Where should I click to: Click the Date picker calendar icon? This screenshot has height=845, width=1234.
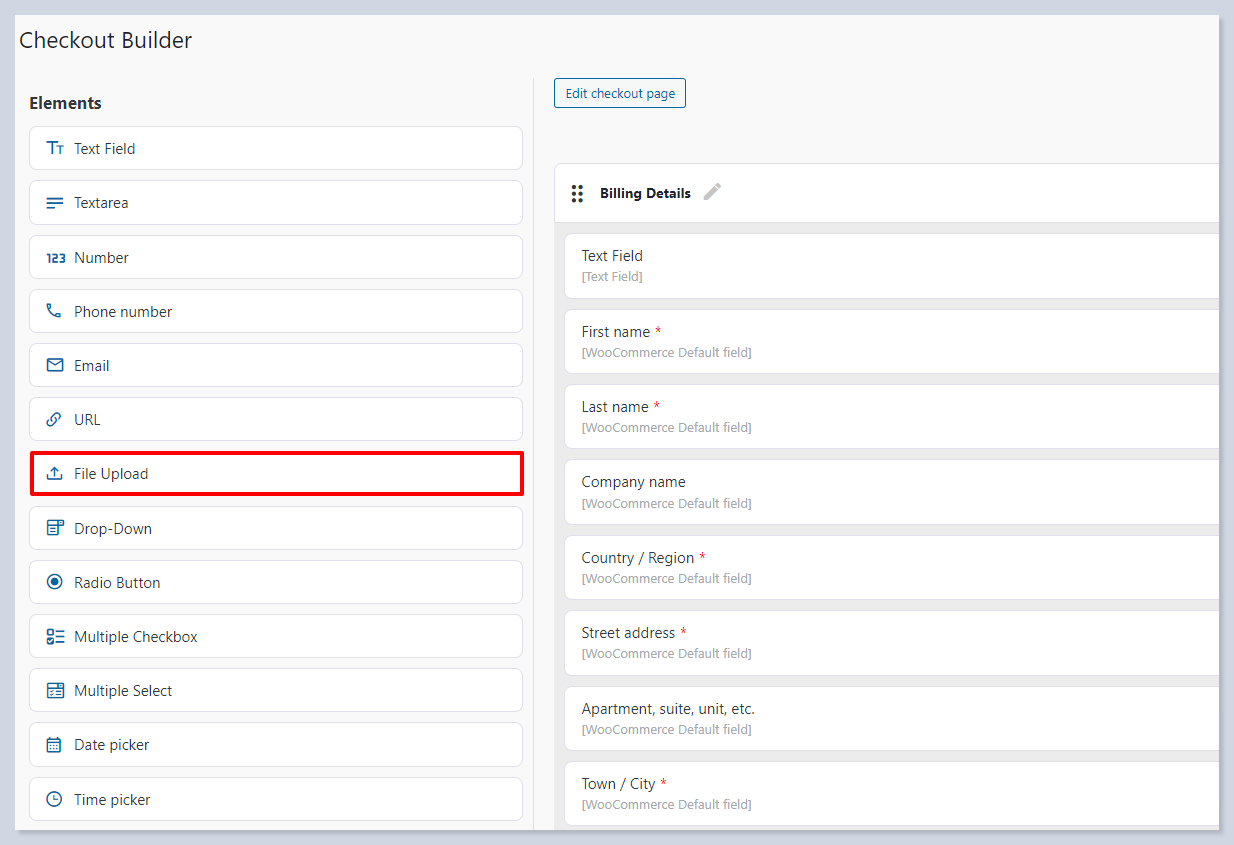coord(55,745)
